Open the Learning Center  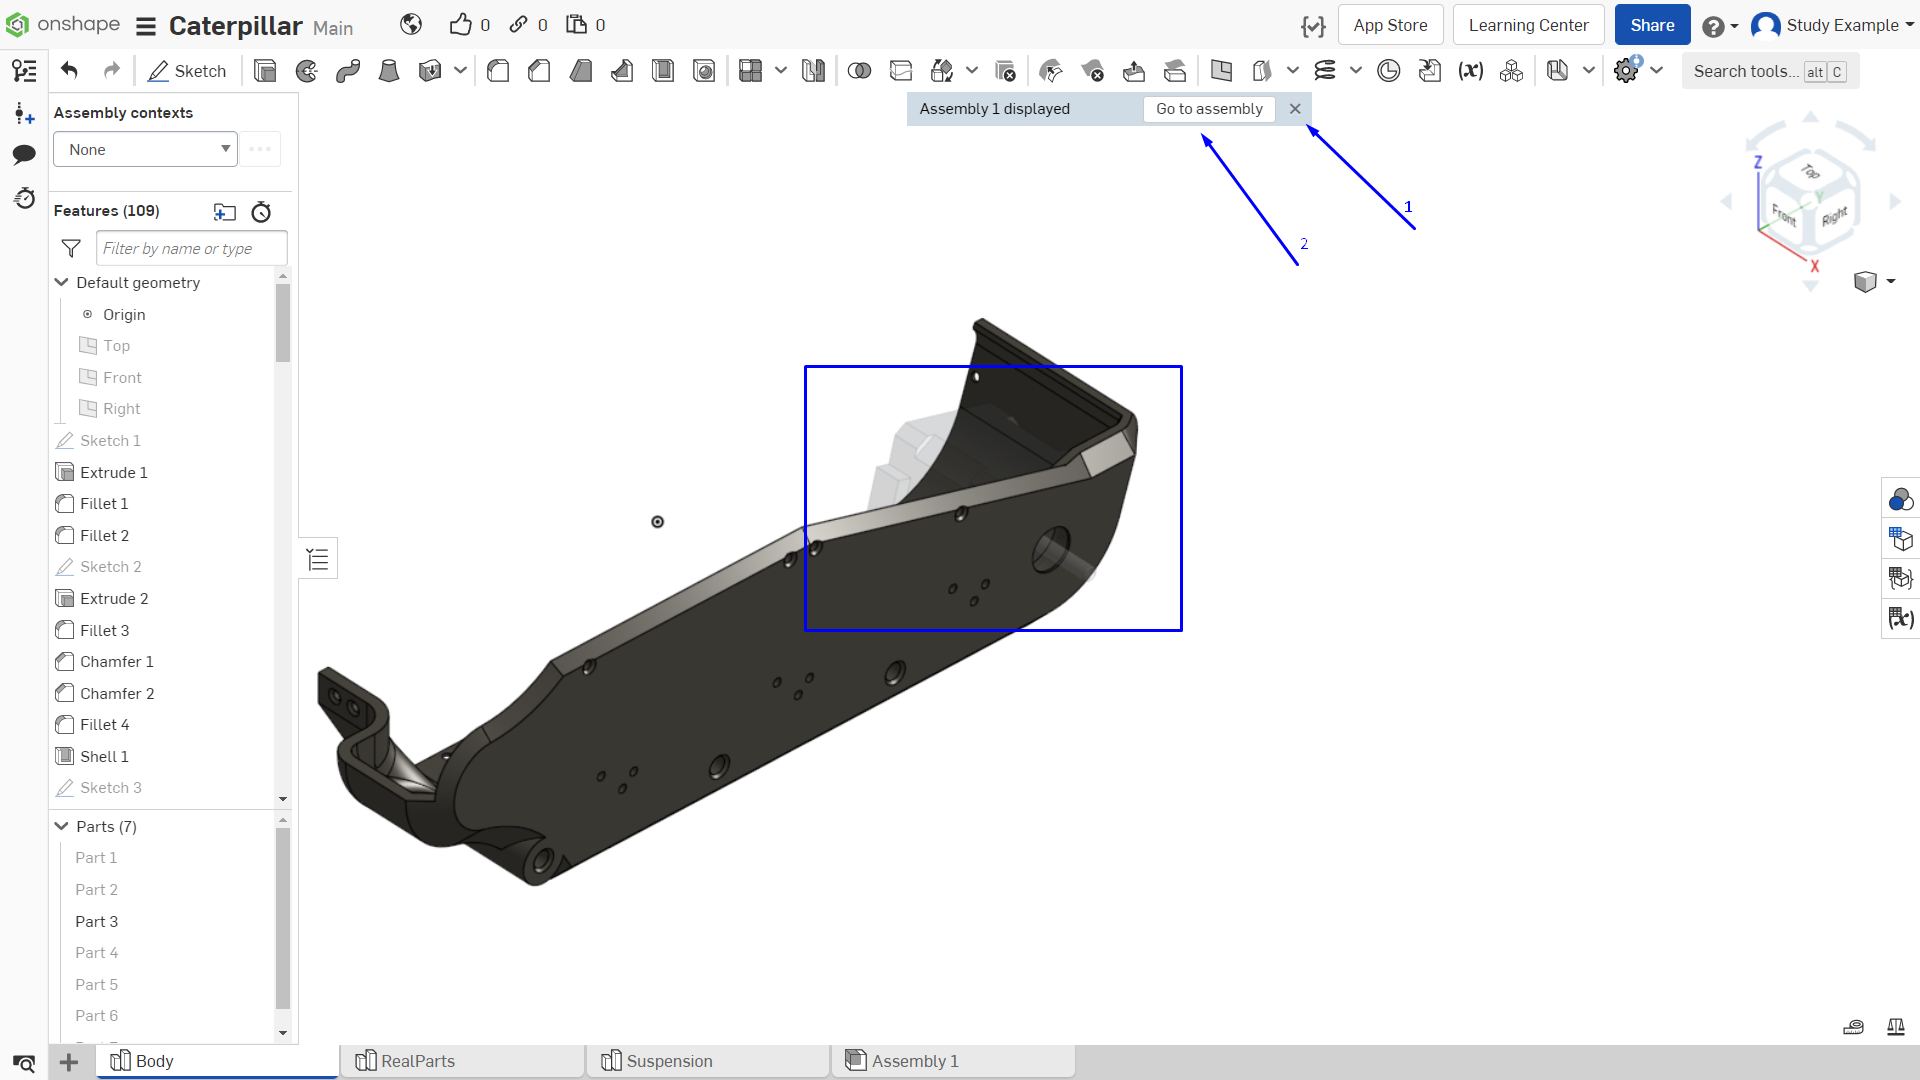1528,25
